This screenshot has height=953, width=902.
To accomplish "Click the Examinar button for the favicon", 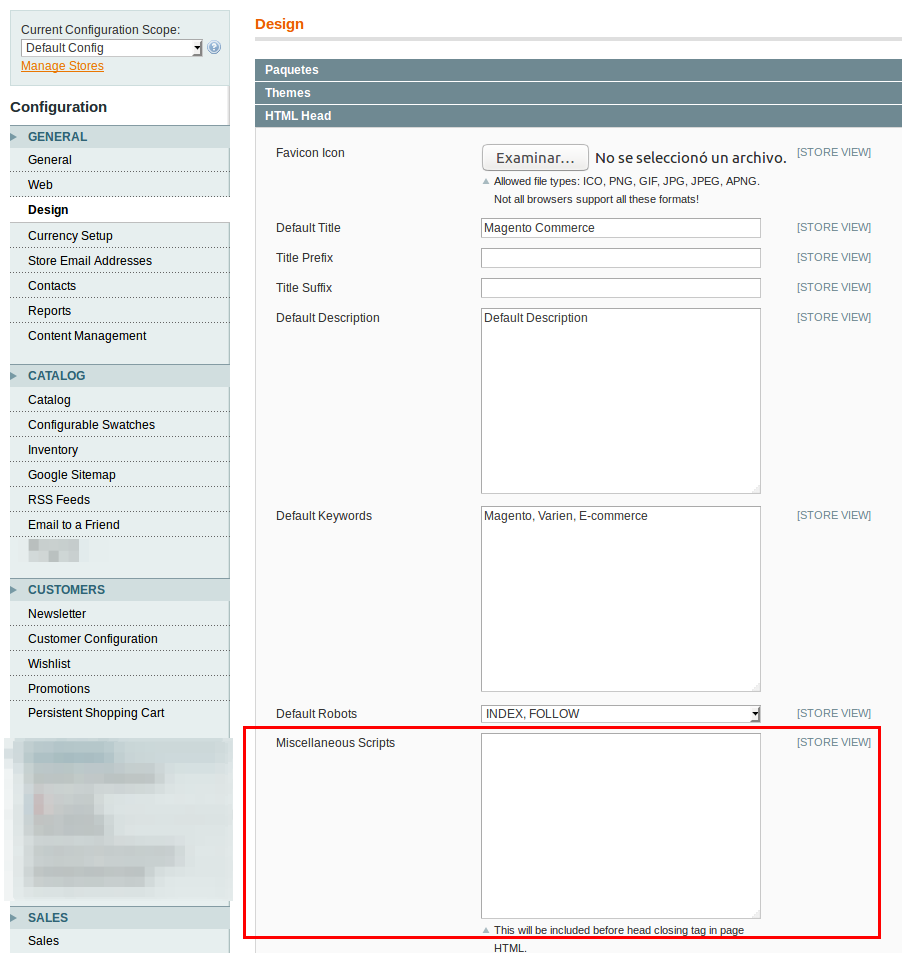I will click(x=535, y=158).
